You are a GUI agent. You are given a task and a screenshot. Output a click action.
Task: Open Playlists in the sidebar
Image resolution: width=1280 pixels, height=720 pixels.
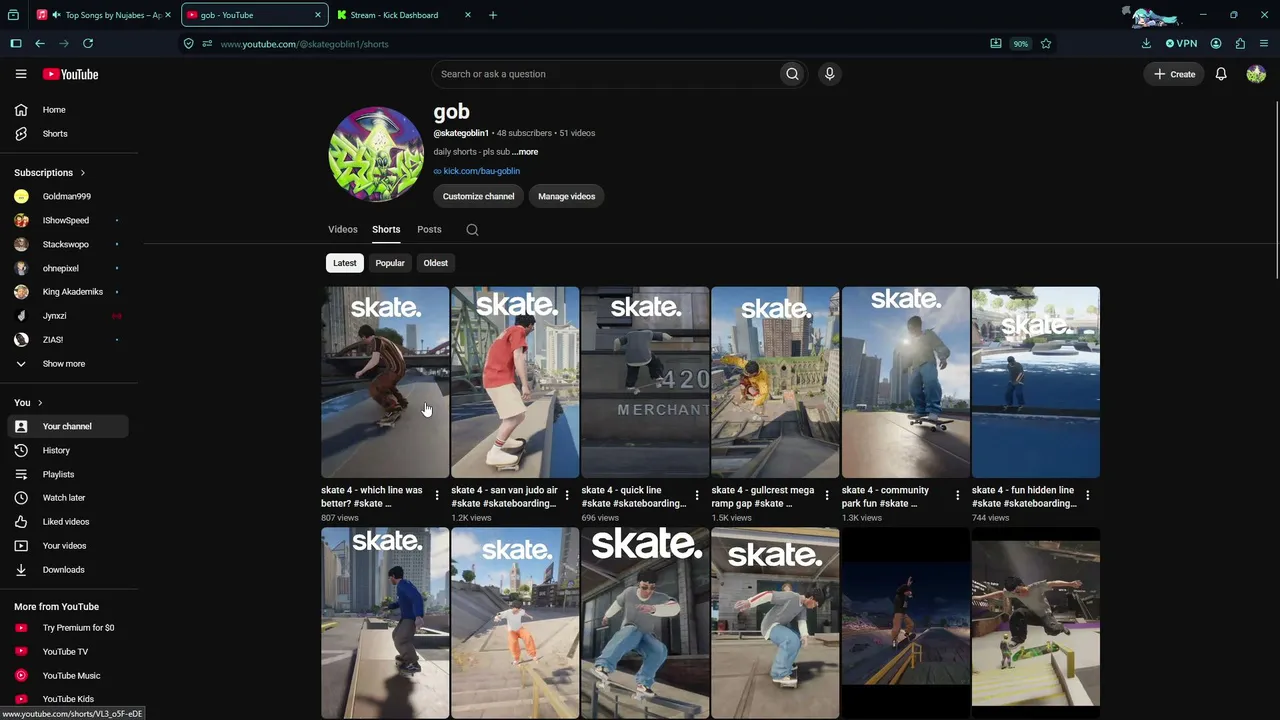68,474
